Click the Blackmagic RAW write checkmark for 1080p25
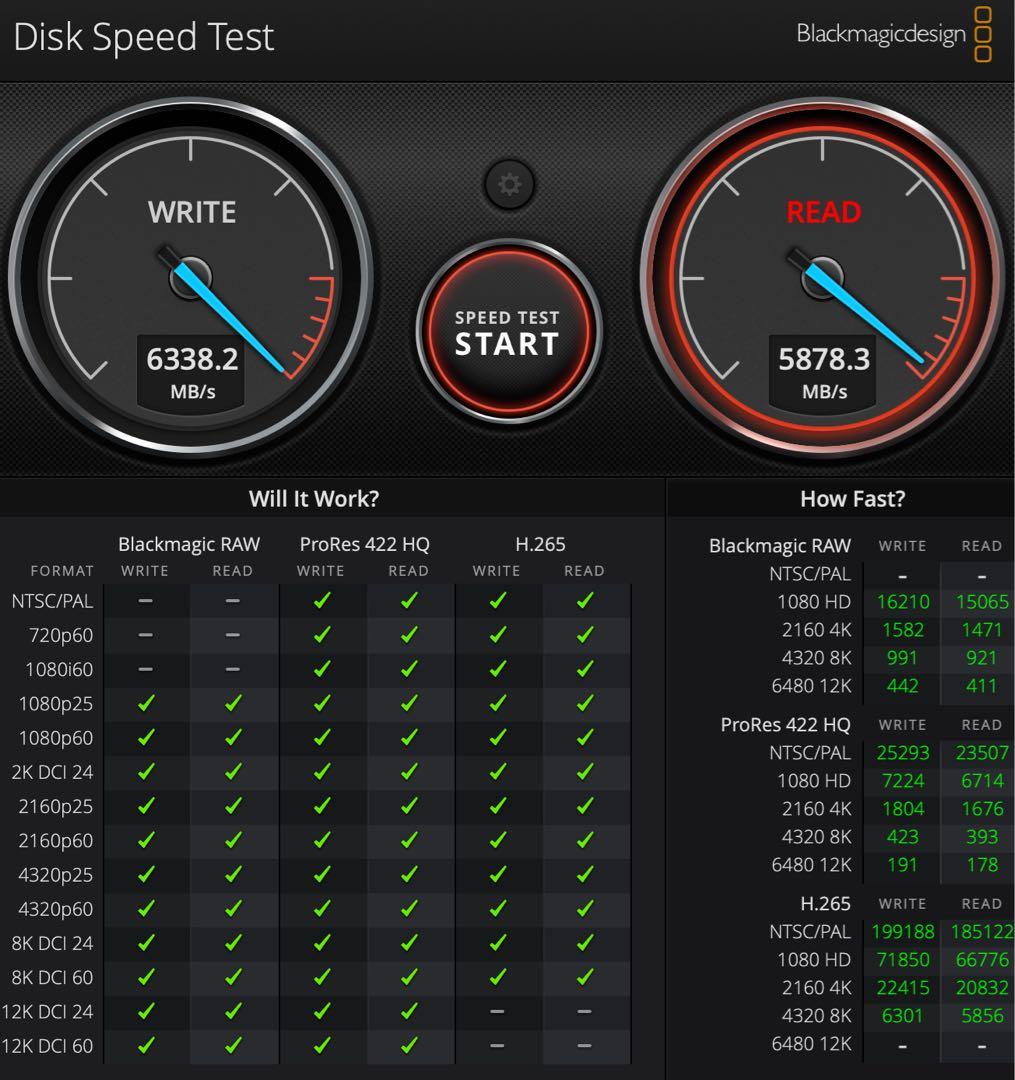This screenshot has height=1080, width=1015. pyautogui.click(x=146, y=704)
